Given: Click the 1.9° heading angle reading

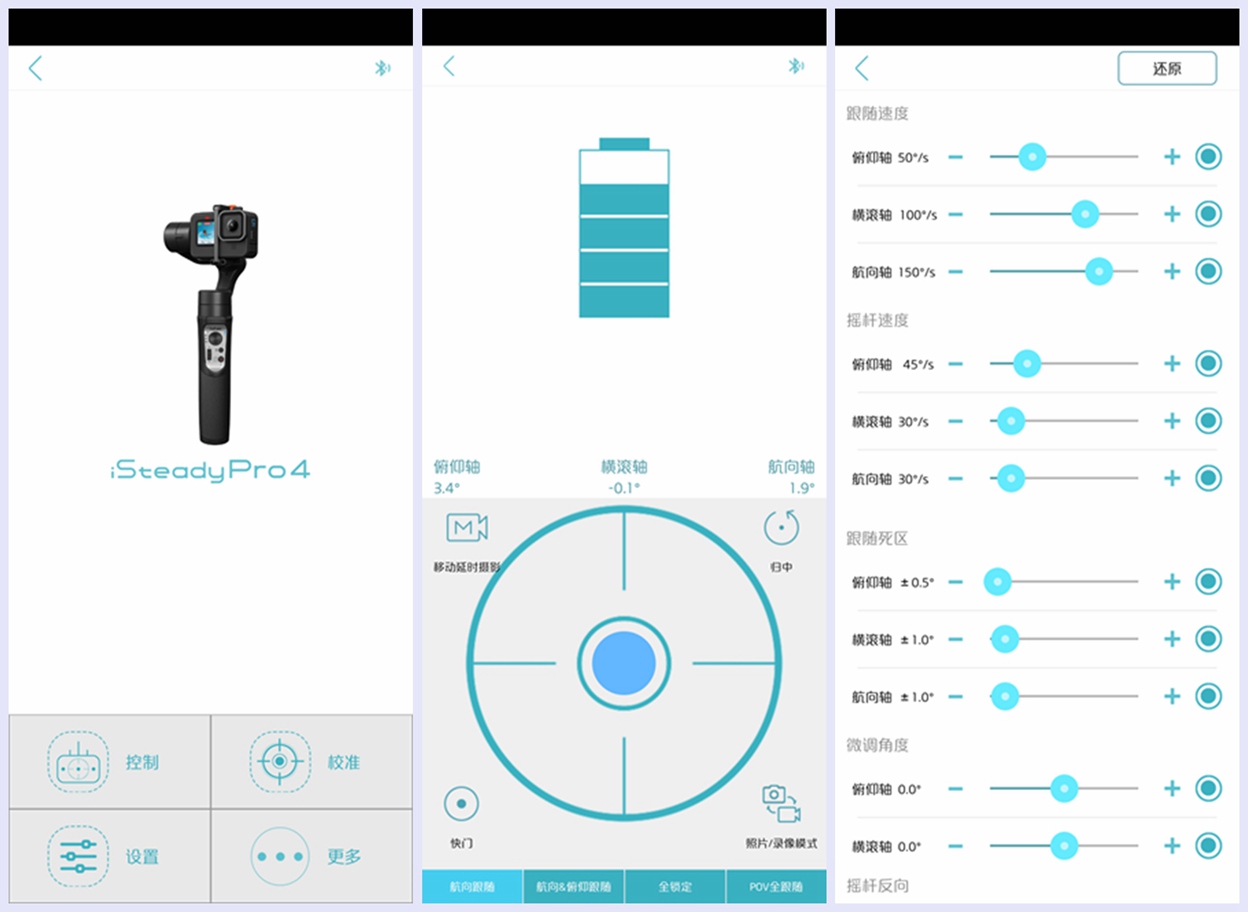Looking at the screenshot, I should [x=802, y=488].
